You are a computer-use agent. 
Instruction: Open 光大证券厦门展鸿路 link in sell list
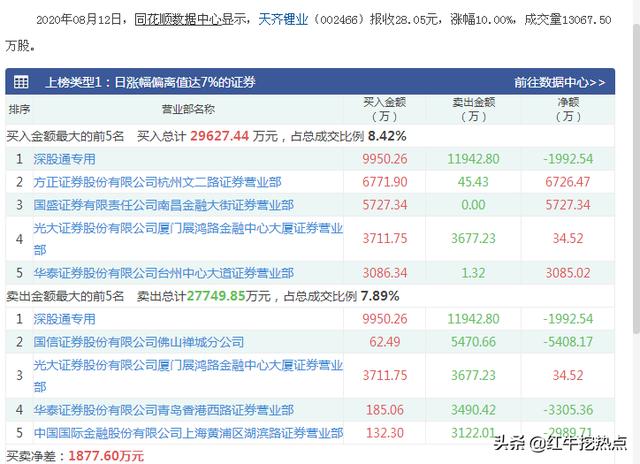coord(188,375)
